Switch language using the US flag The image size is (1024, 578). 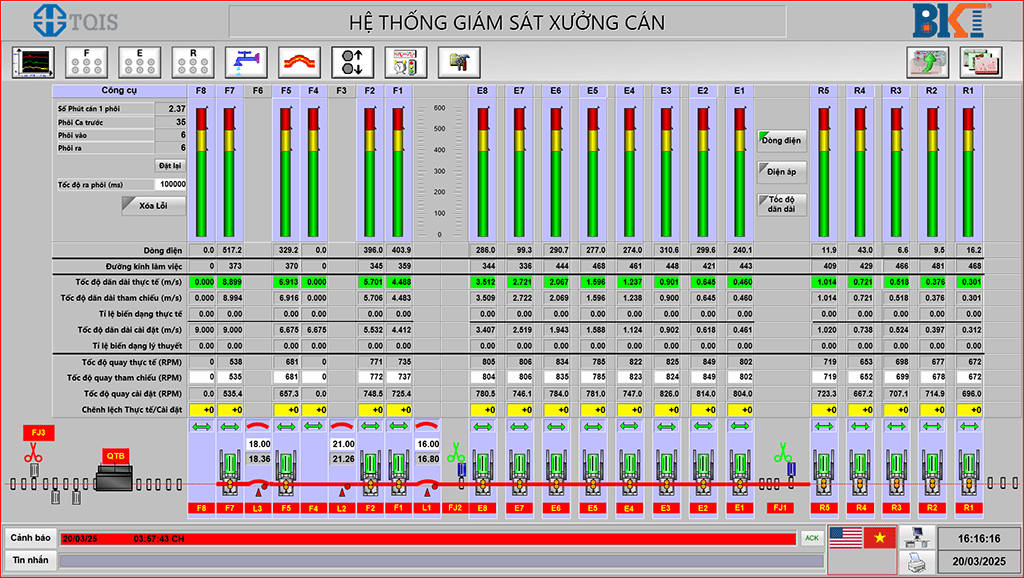click(845, 538)
